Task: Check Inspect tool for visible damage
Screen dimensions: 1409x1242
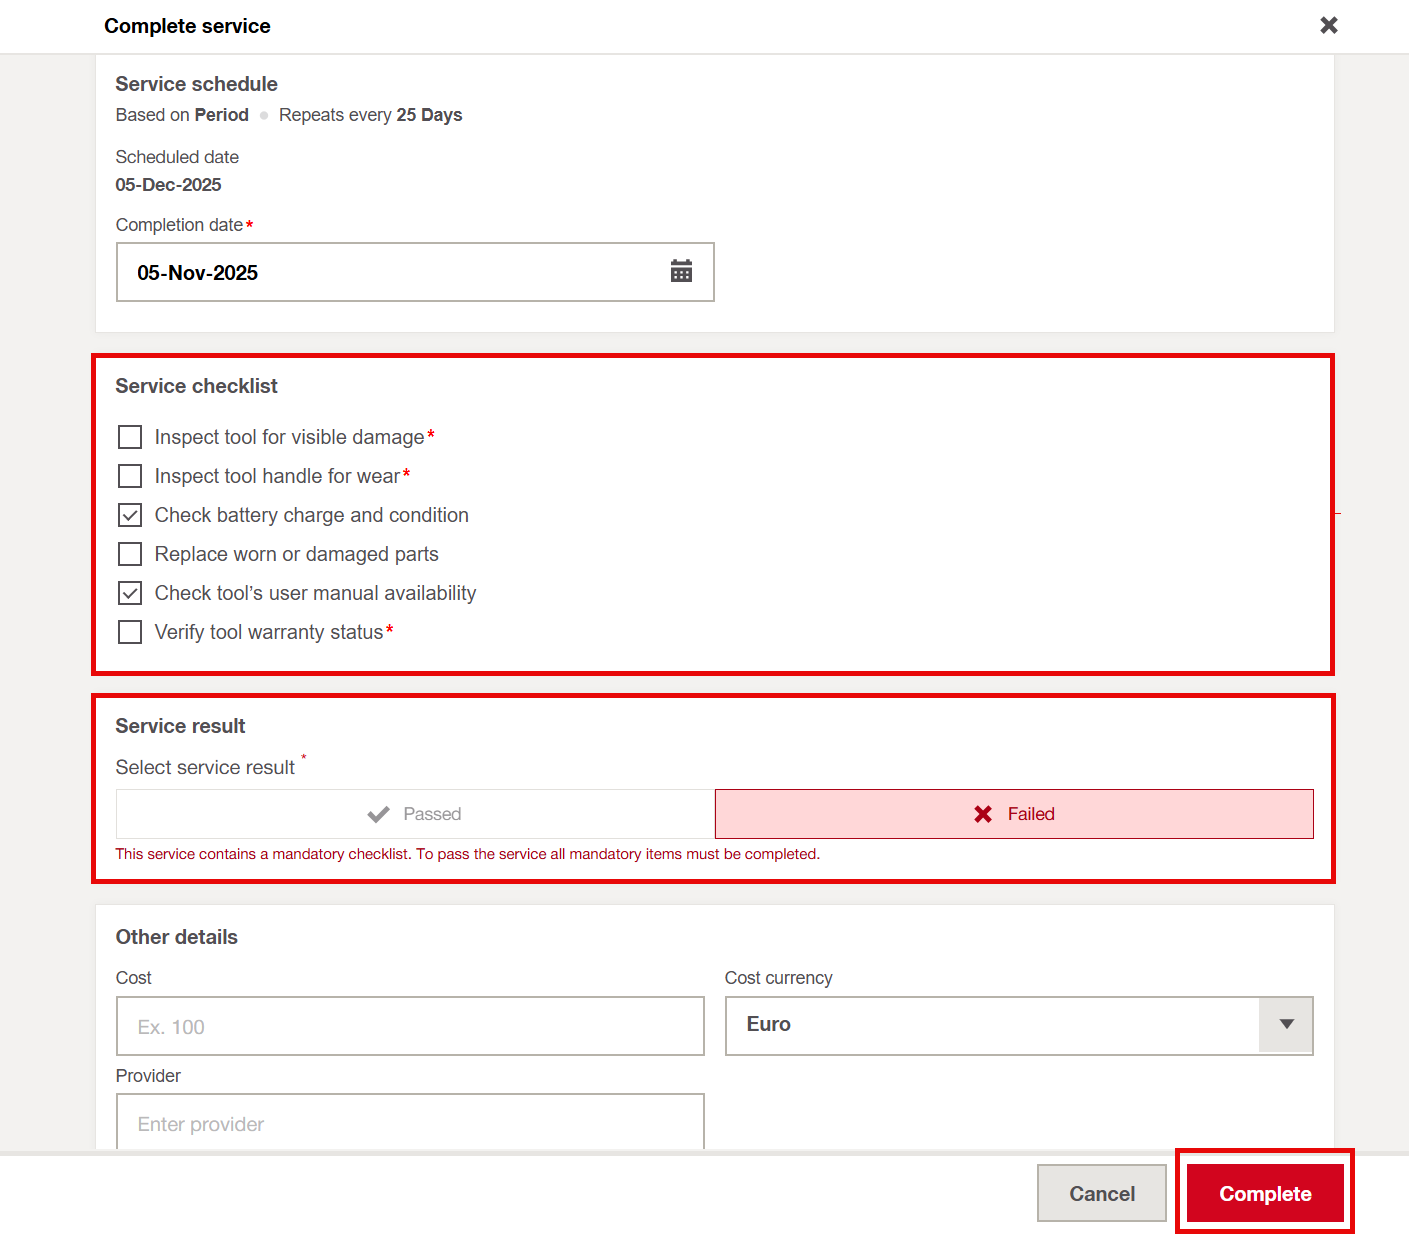Action: 130,437
